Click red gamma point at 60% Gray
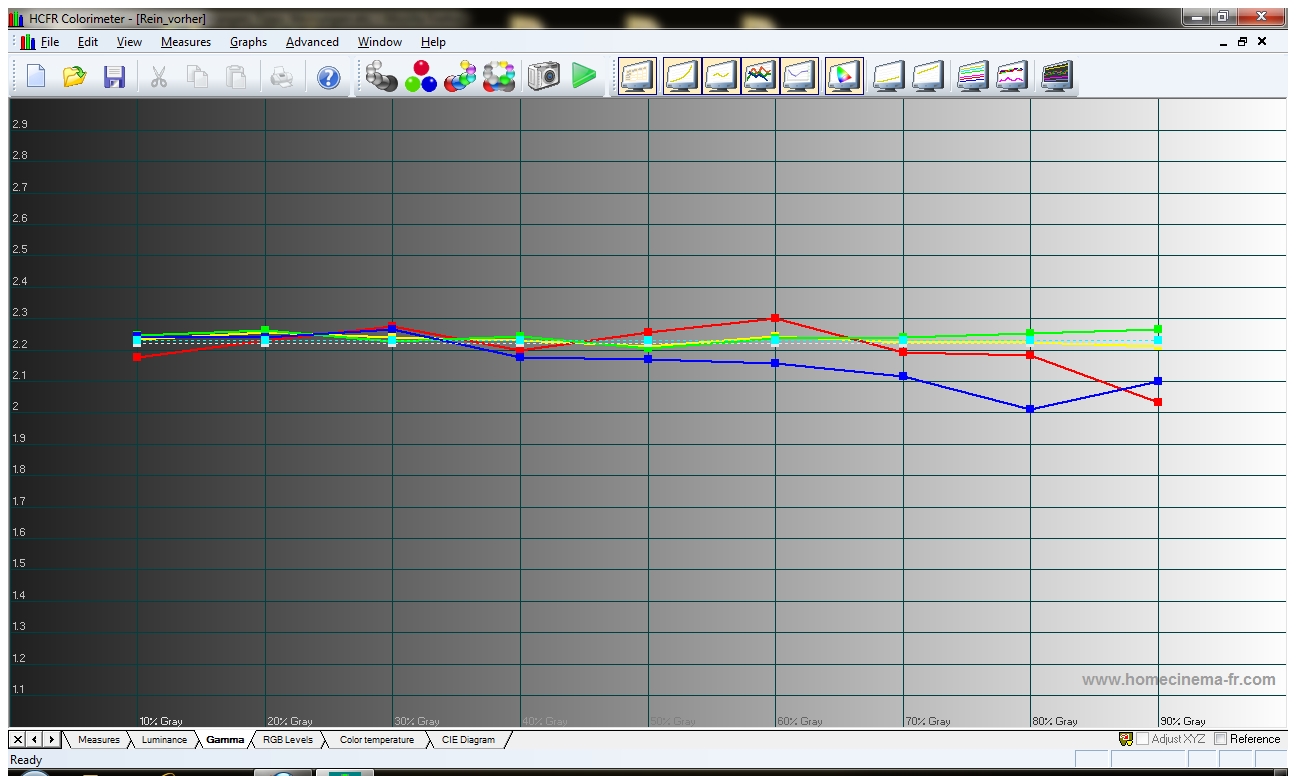Image resolution: width=1296 pixels, height=776 pixels. [x=775, y=319]
